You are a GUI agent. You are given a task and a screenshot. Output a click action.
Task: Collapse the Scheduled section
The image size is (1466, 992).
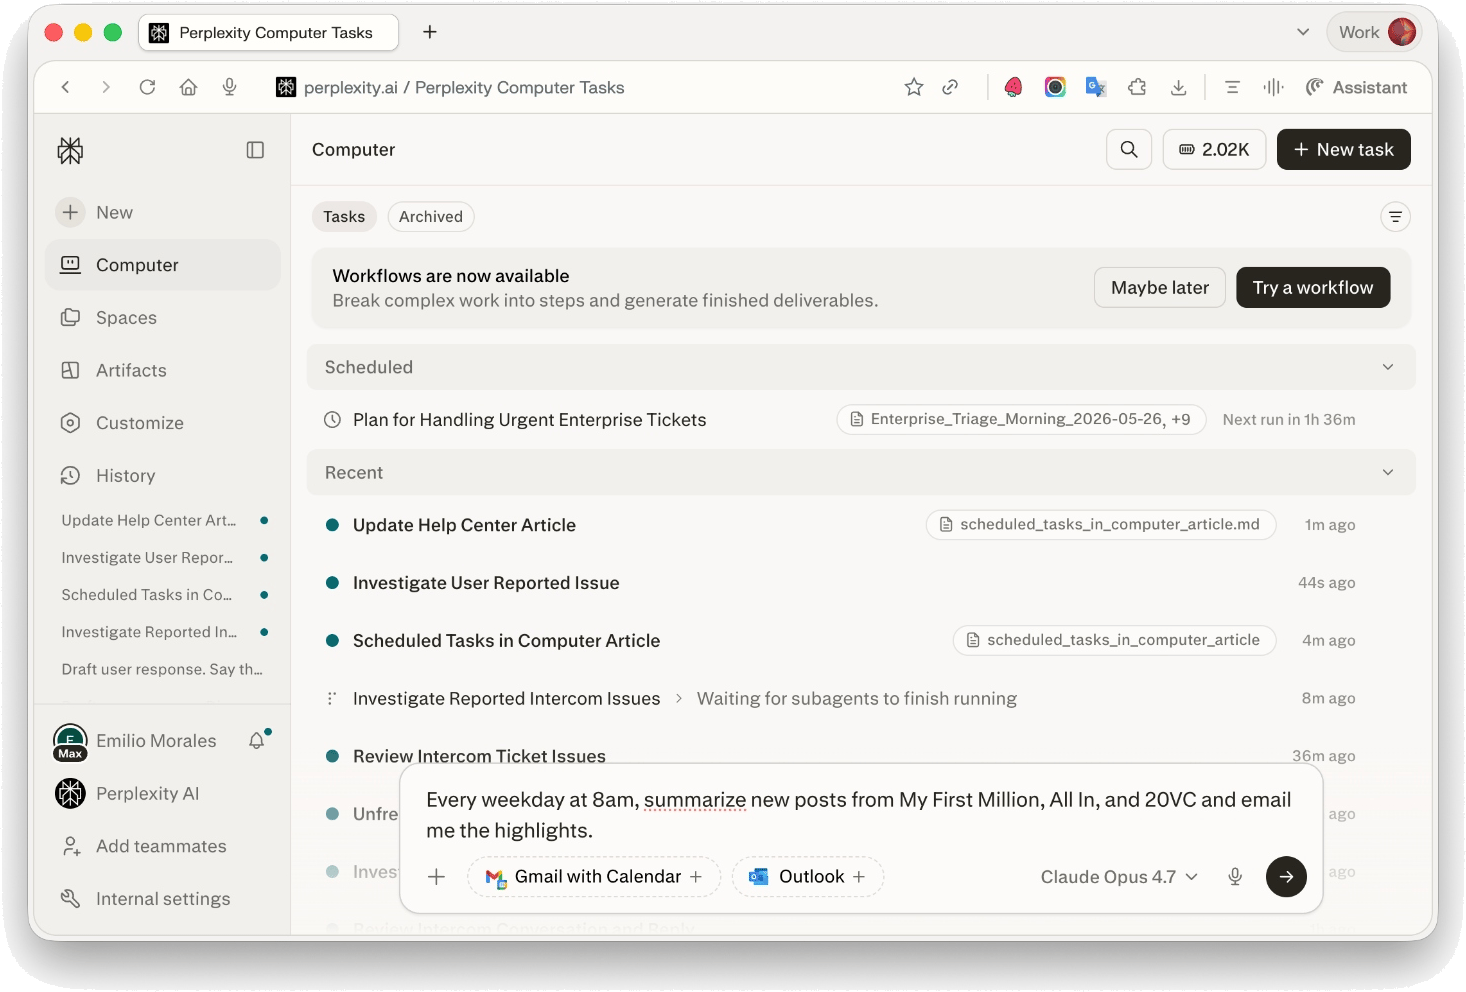click(1388, 367)
